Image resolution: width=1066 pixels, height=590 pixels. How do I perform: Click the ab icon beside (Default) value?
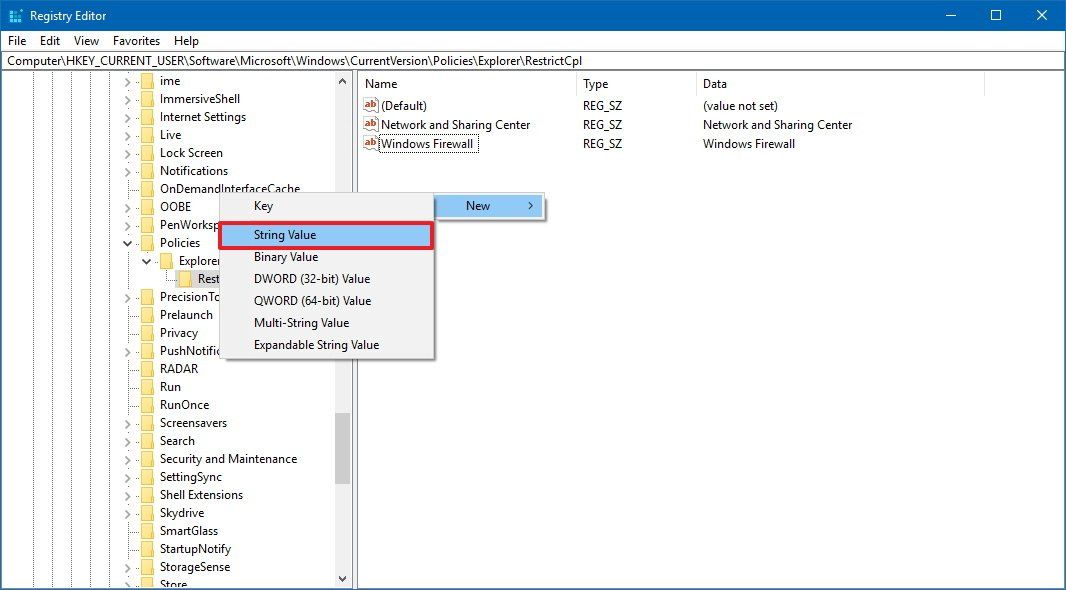coord(369,105)
